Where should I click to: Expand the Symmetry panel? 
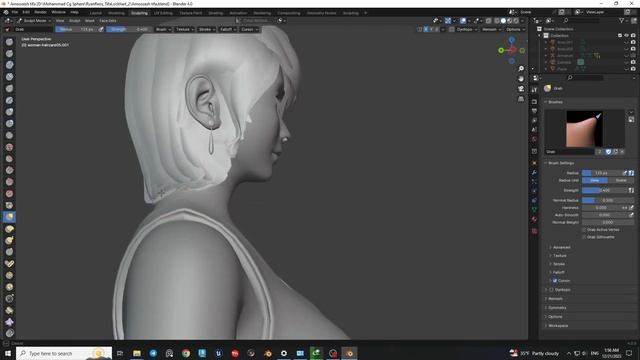pyautogui.click(x=557, y=308)
